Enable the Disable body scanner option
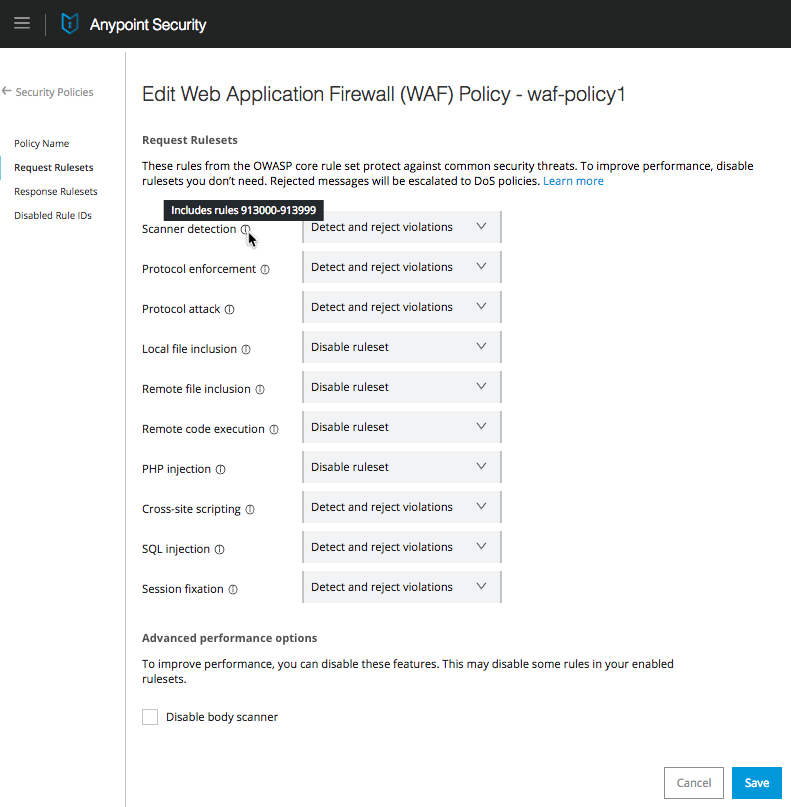Screen dimensions: 791x807 tap(149, 716)
